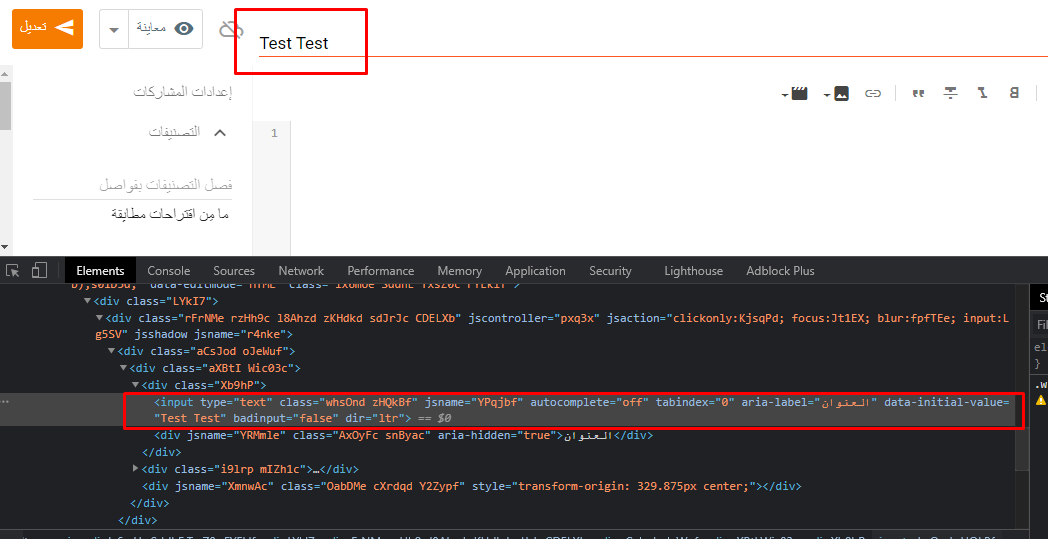
Task: Click the Test Test title input field
Action: (640, 43)
